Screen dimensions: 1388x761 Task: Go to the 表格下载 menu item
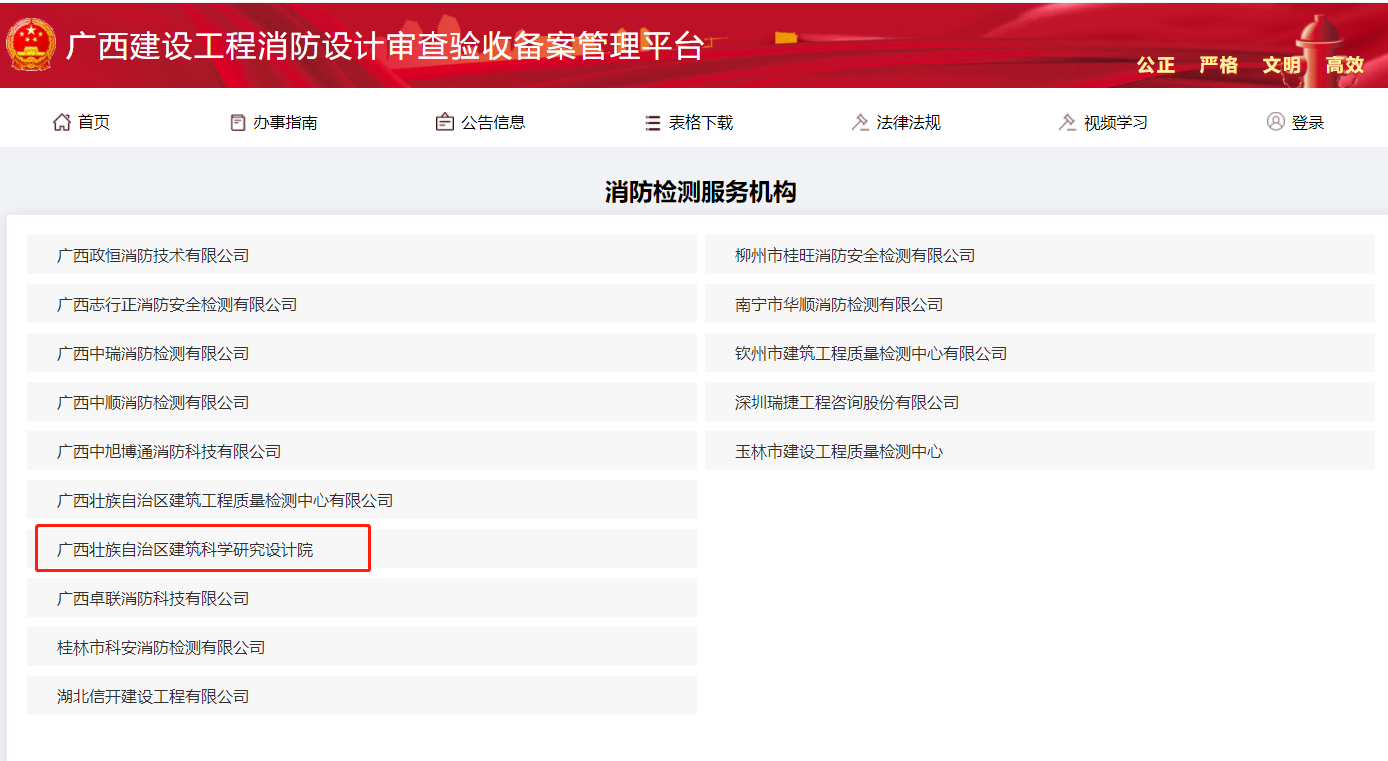(x=700, y=123)
